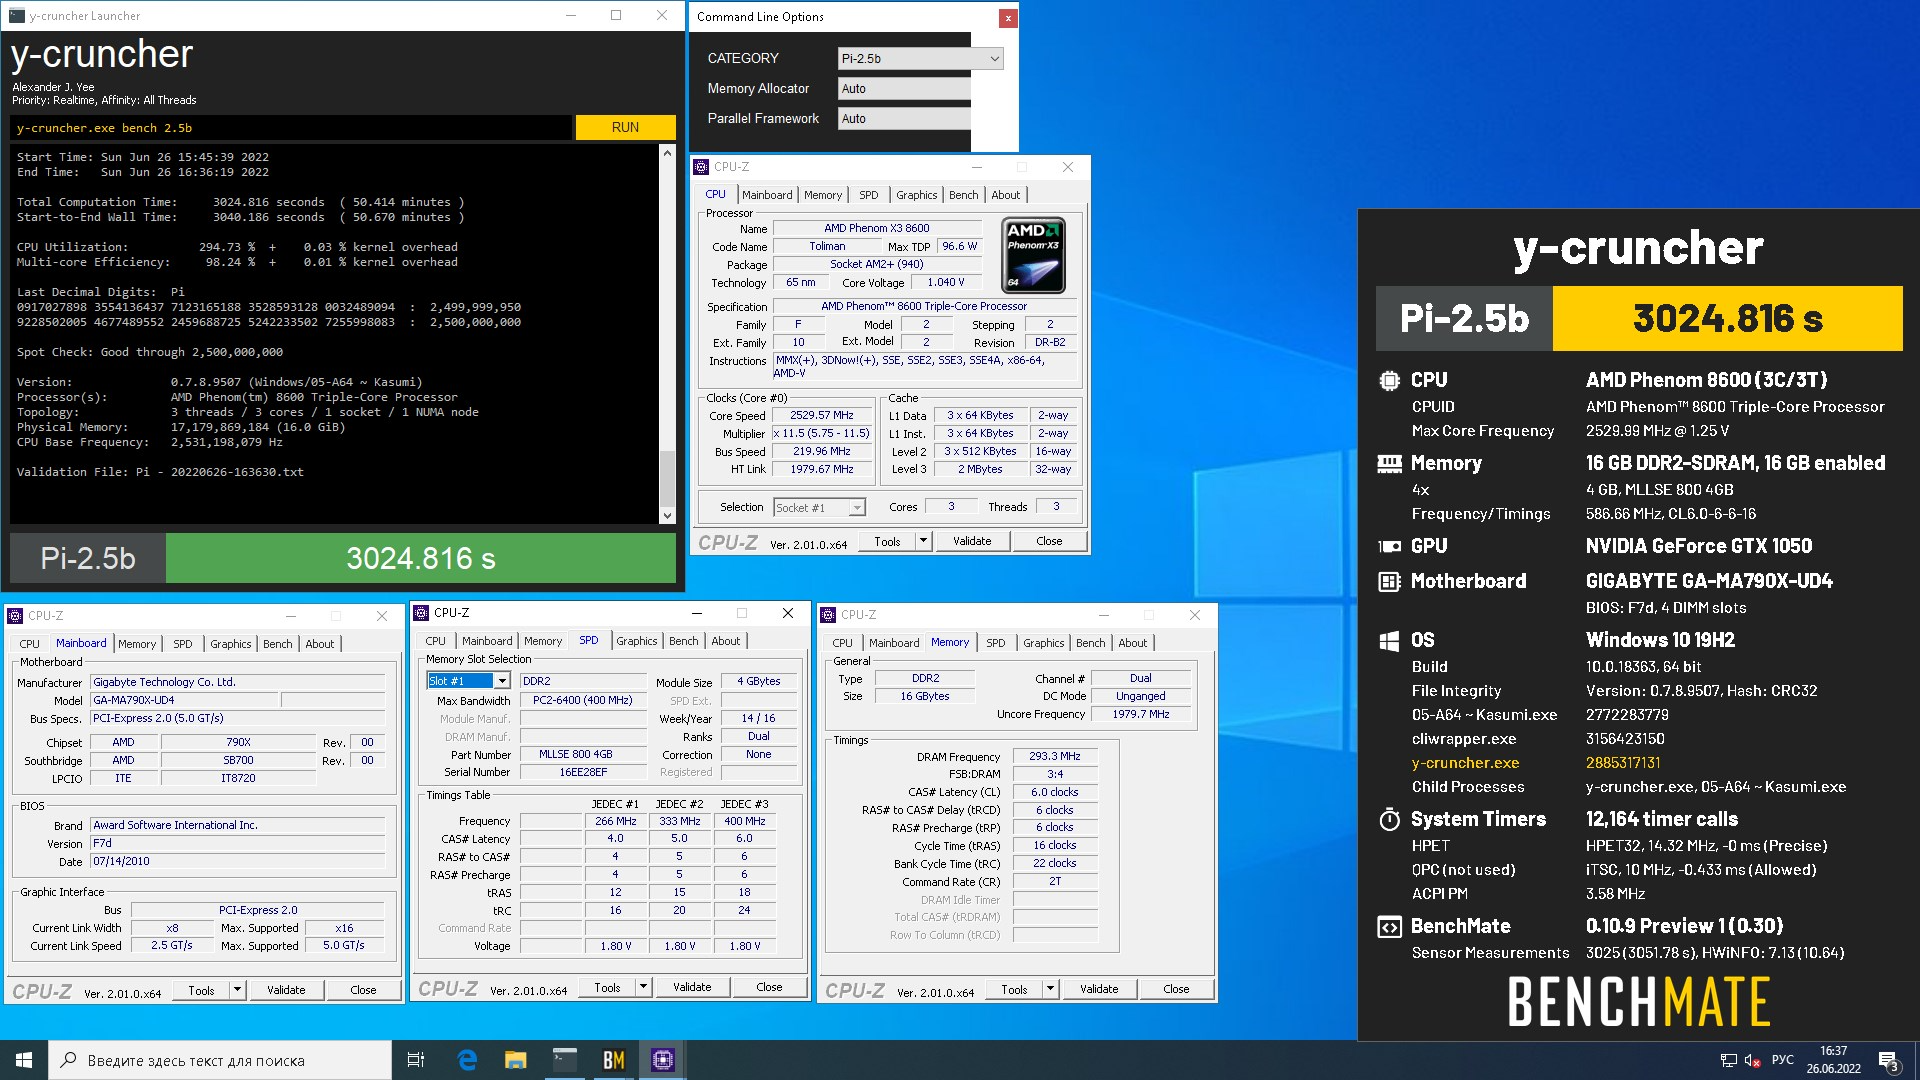Click the y-cruncher command input field
Screen dimensions: 1920x1080
click(x=290, y=128)
